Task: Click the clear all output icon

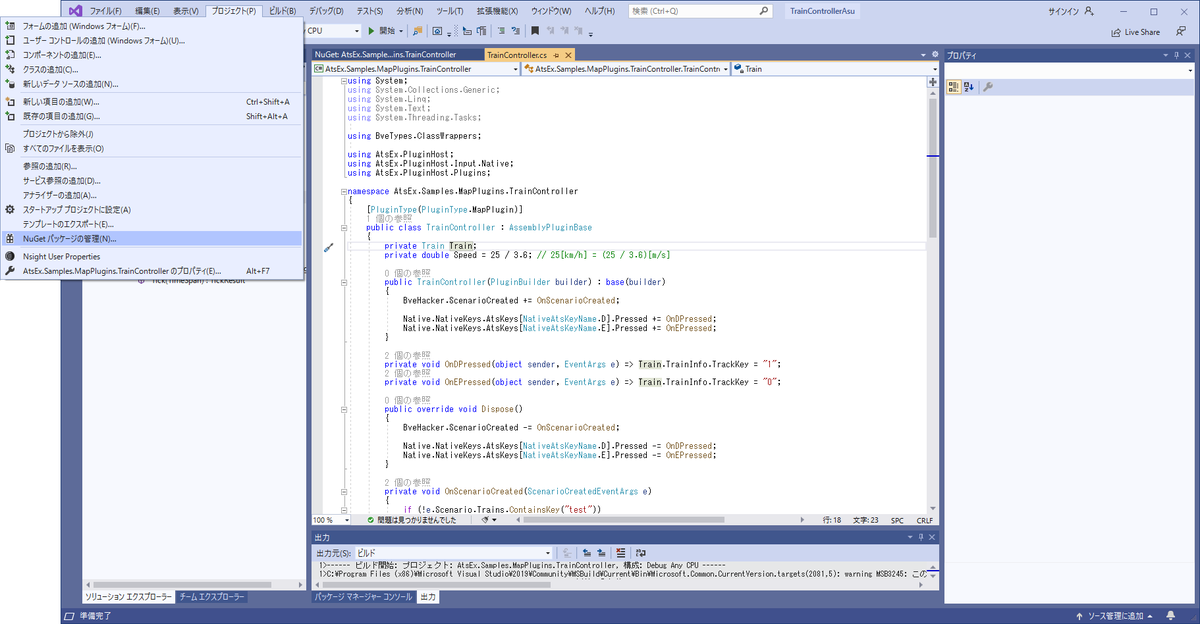Action: (x=620, y=552)
